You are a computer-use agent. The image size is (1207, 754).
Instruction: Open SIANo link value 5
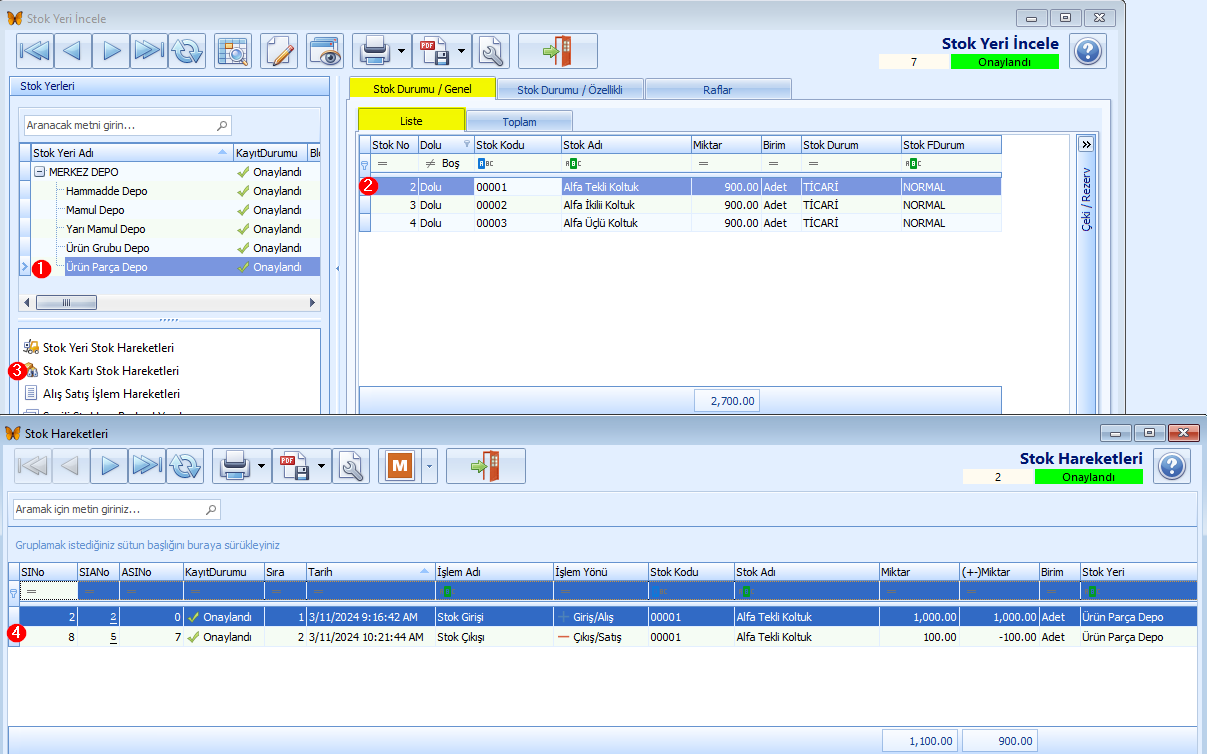coord(113,637)
